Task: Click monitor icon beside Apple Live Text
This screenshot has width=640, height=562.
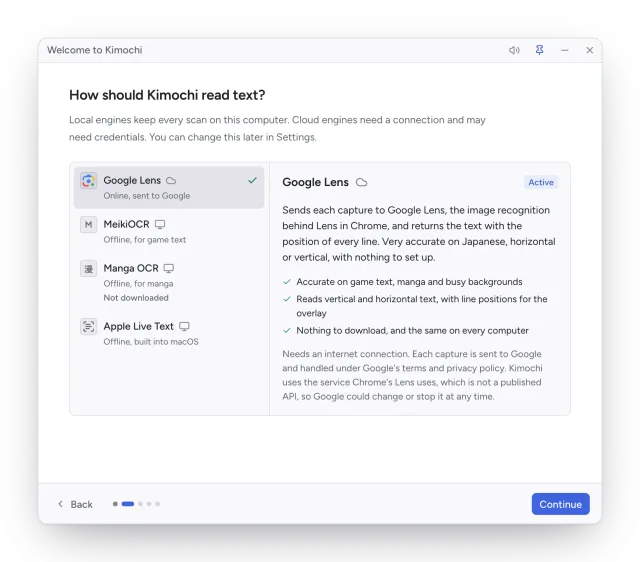Action: click(x=184, y=327)
